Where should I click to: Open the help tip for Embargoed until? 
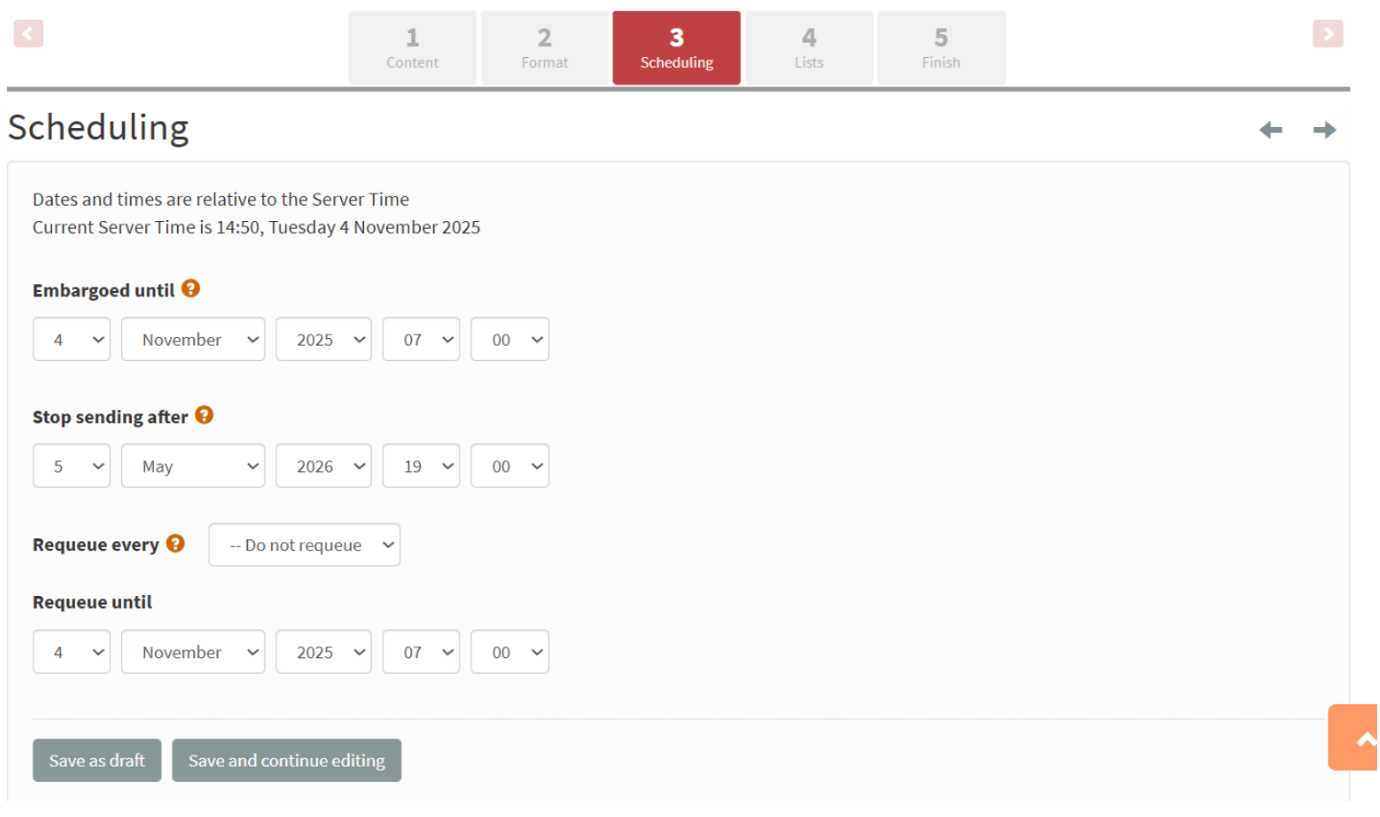(190, 288)
